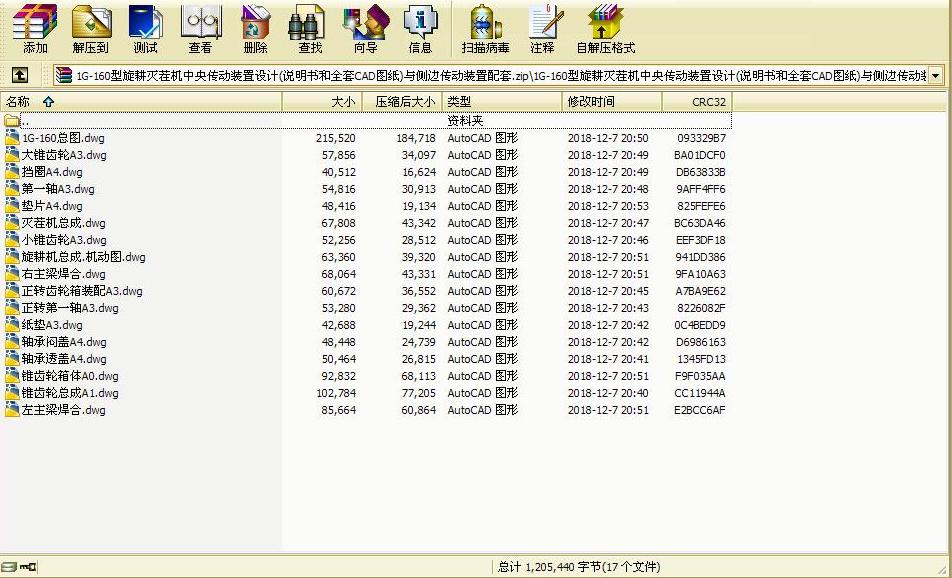Viewport: 952px width, 578px height.
Task: Click the 信息 (Info) toolbar icon
Action: point(420,27)
